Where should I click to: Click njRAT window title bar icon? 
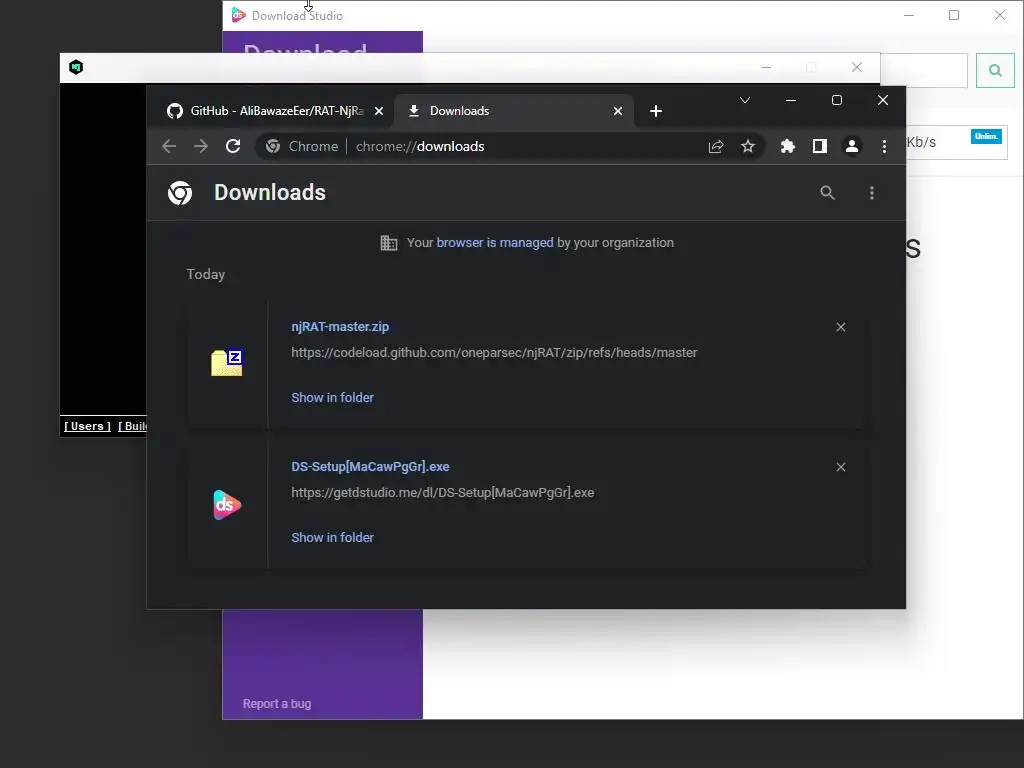pyautogui.click(x=76, y=67)
